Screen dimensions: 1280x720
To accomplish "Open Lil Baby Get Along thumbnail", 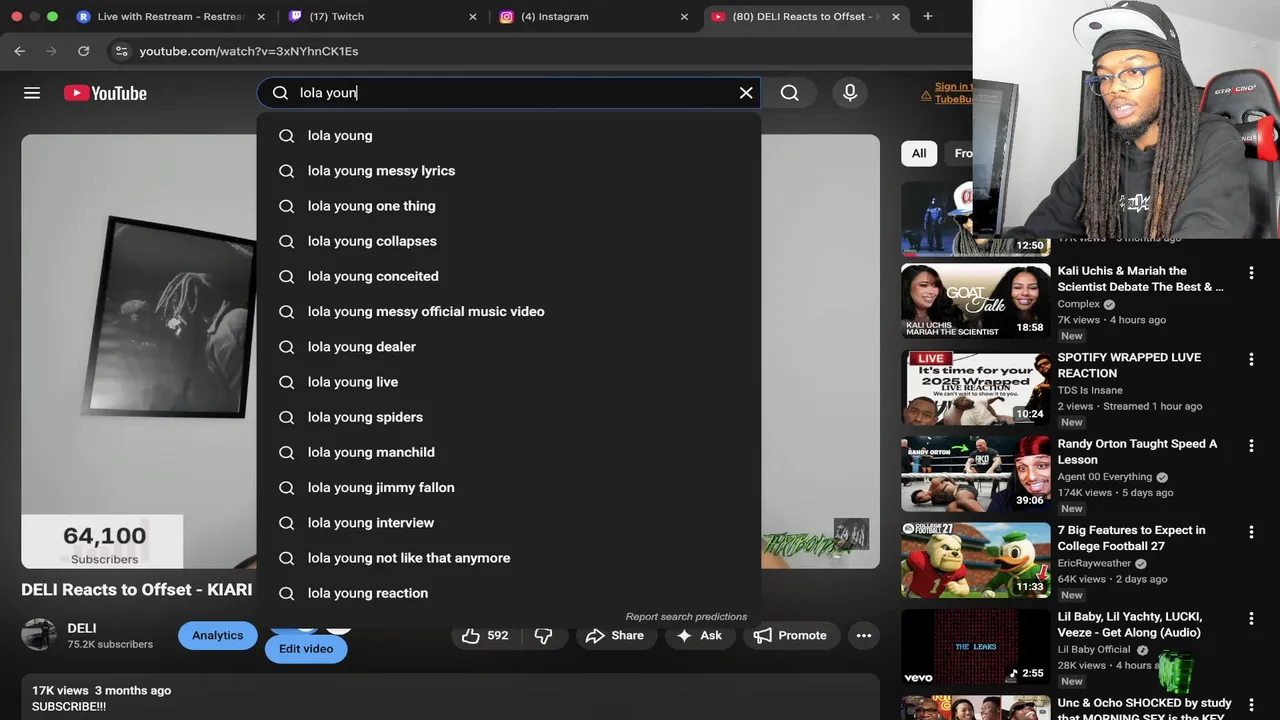I will 976,647.
